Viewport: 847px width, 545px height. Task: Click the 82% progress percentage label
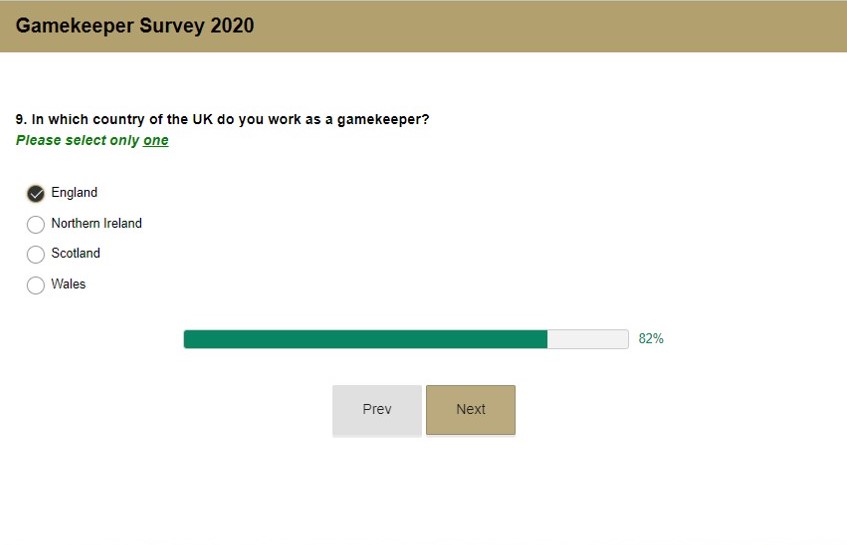click(x=651, y=339)
